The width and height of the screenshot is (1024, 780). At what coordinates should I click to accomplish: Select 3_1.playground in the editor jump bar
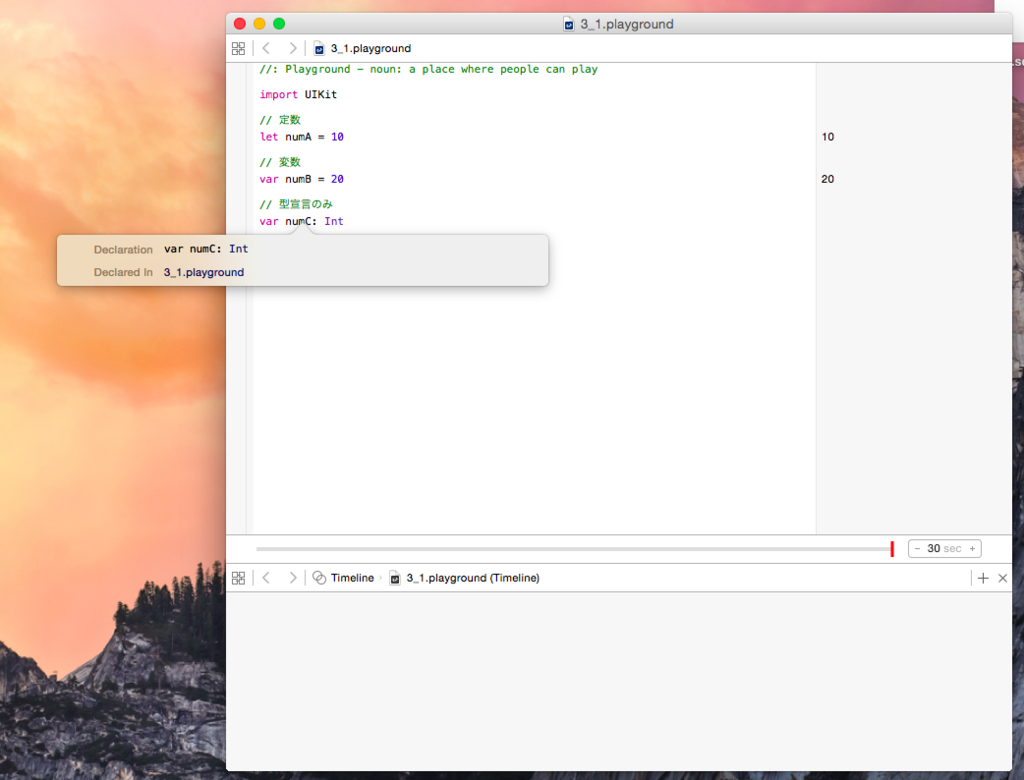[x=370, y=48]
